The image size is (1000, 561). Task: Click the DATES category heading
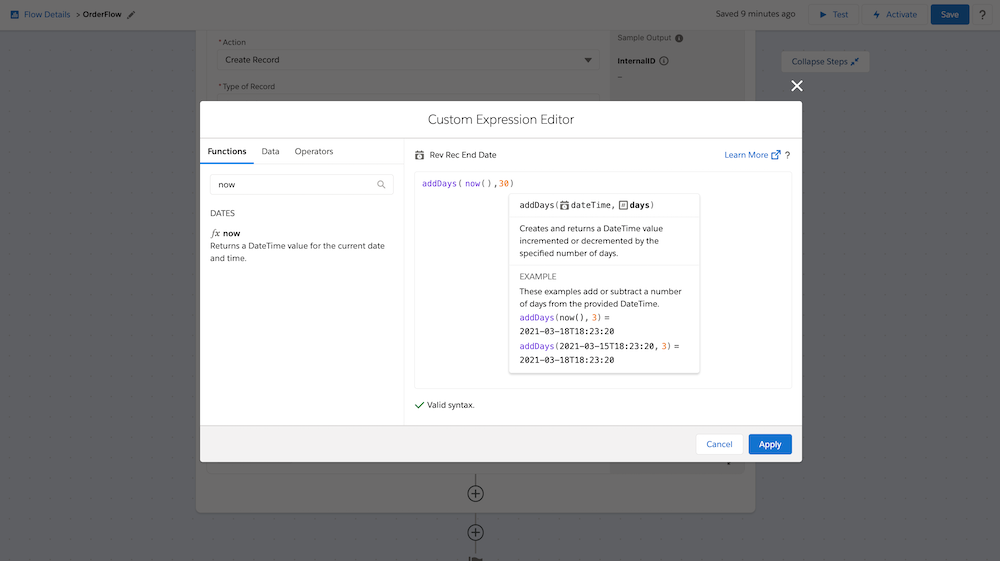pyautogui.click(x=223, y=213)
